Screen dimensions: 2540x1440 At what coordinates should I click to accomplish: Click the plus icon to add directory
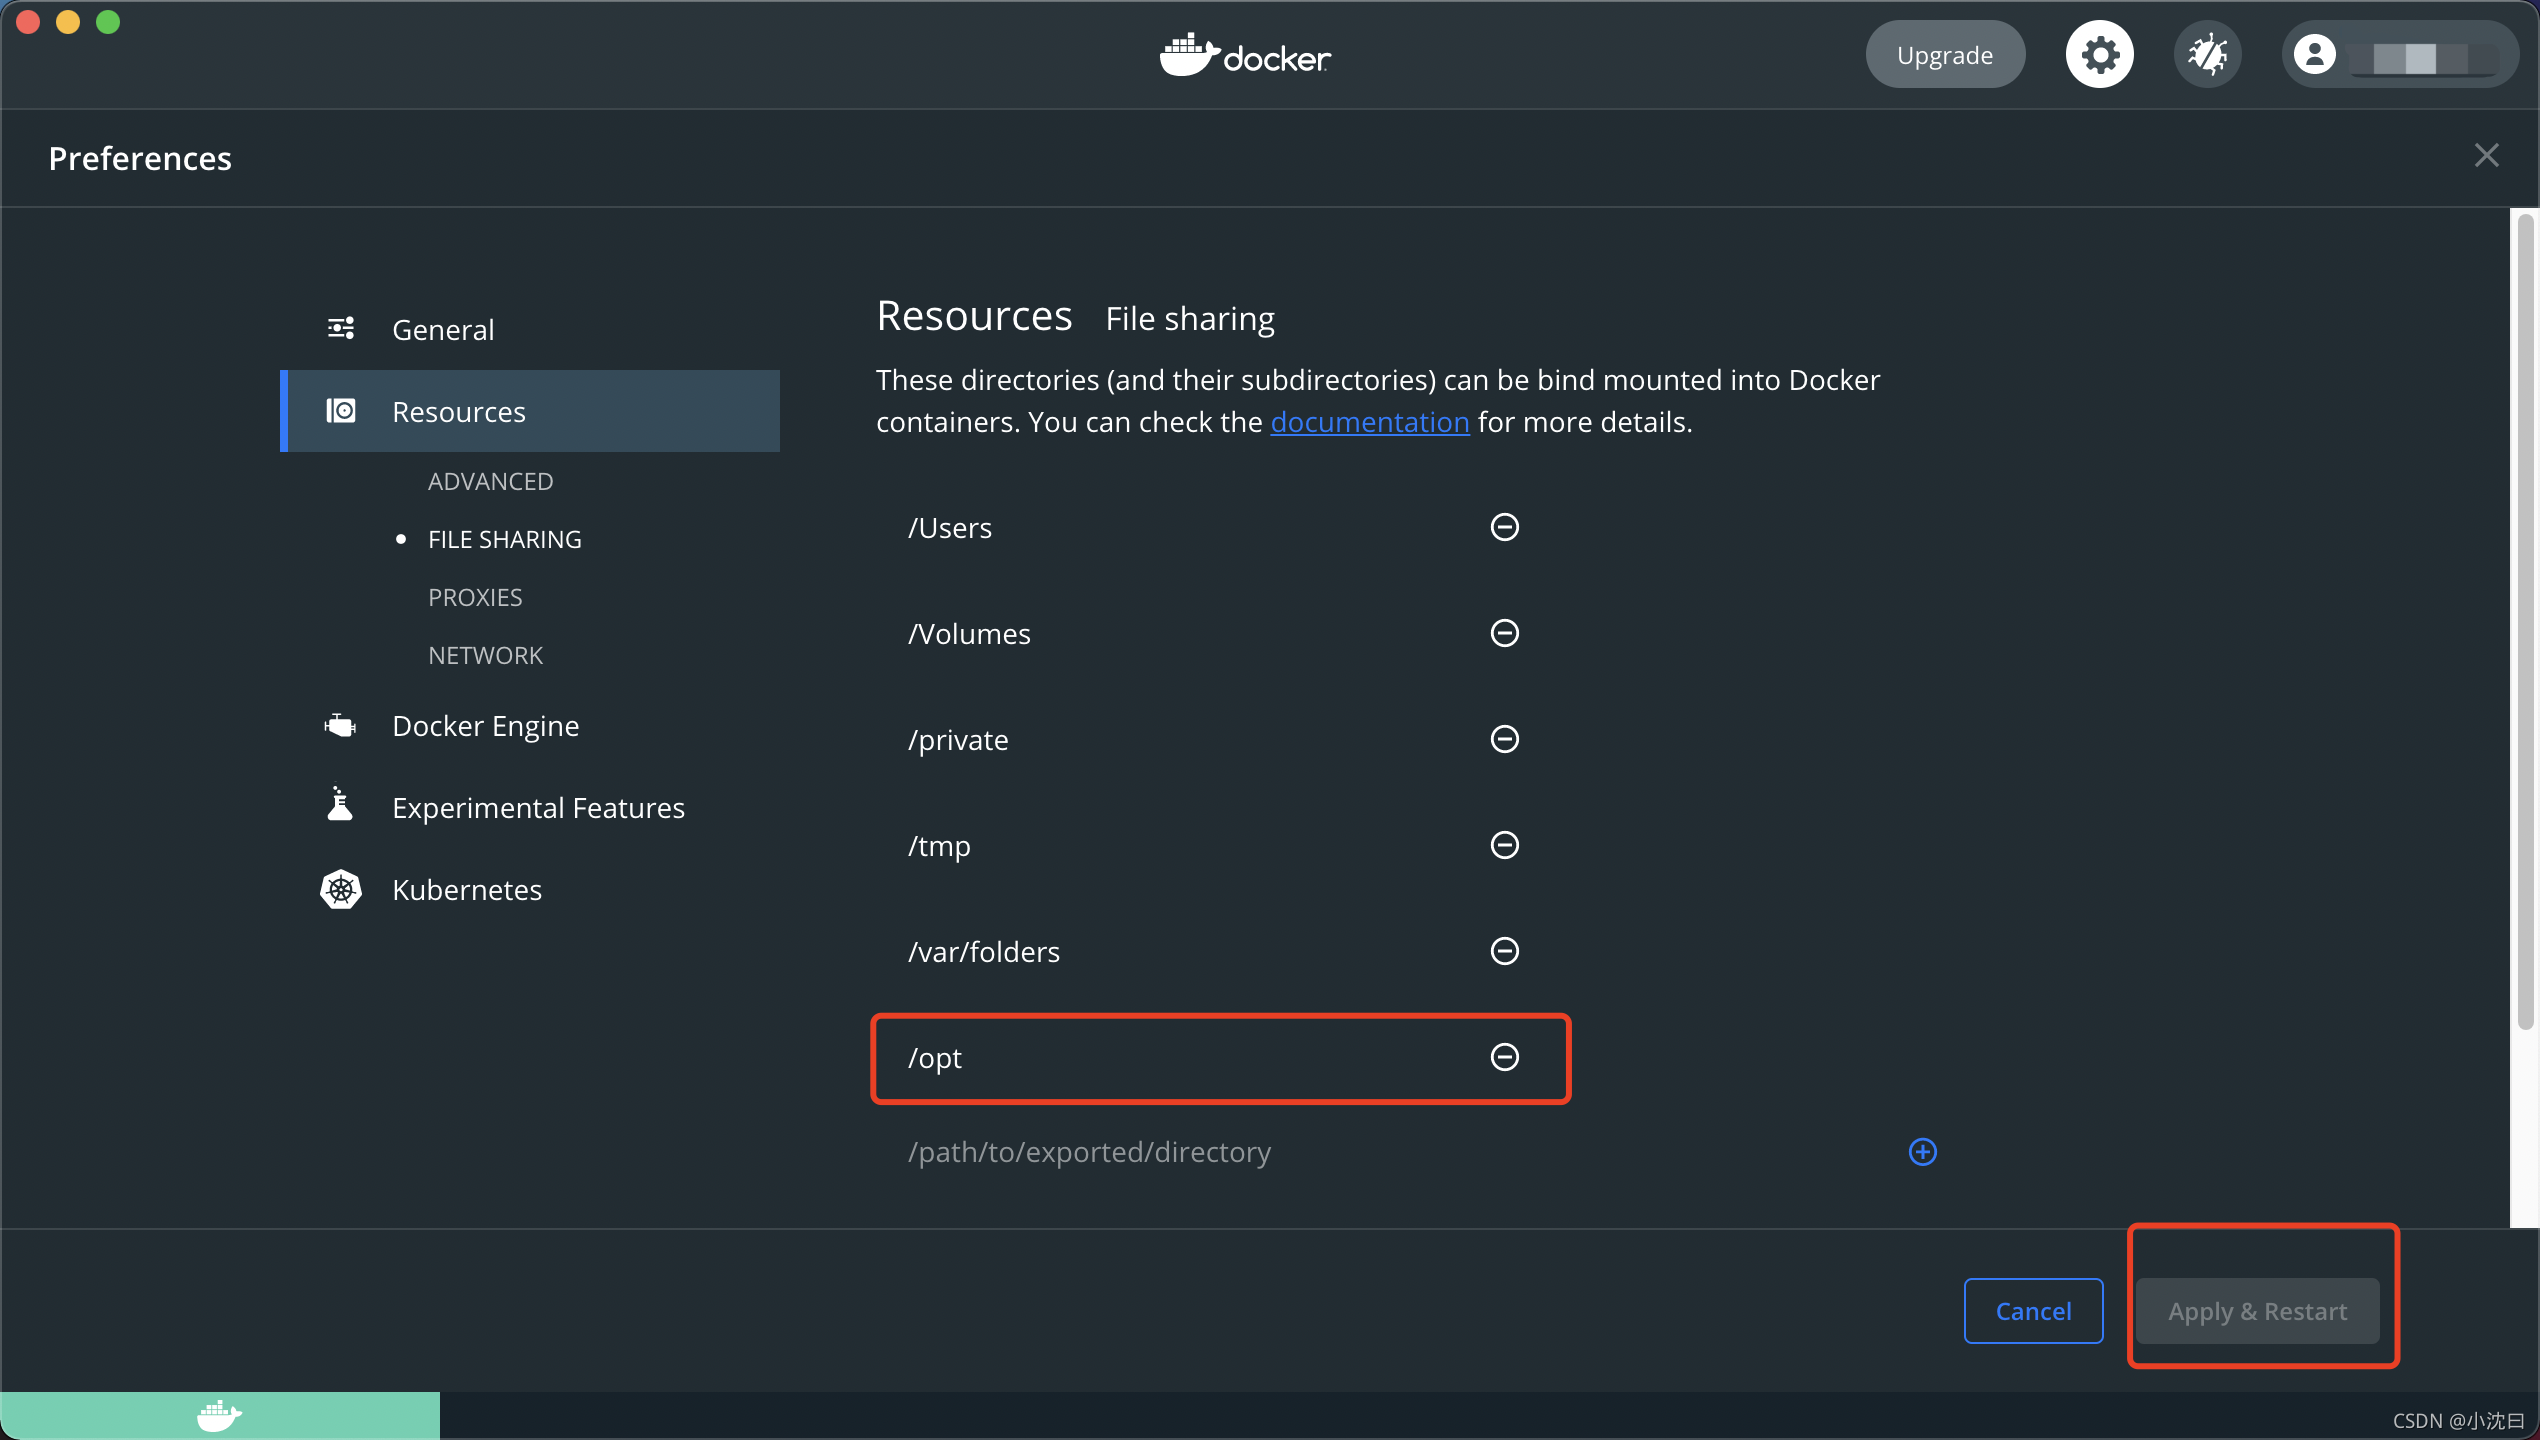click(1922, 1152)
